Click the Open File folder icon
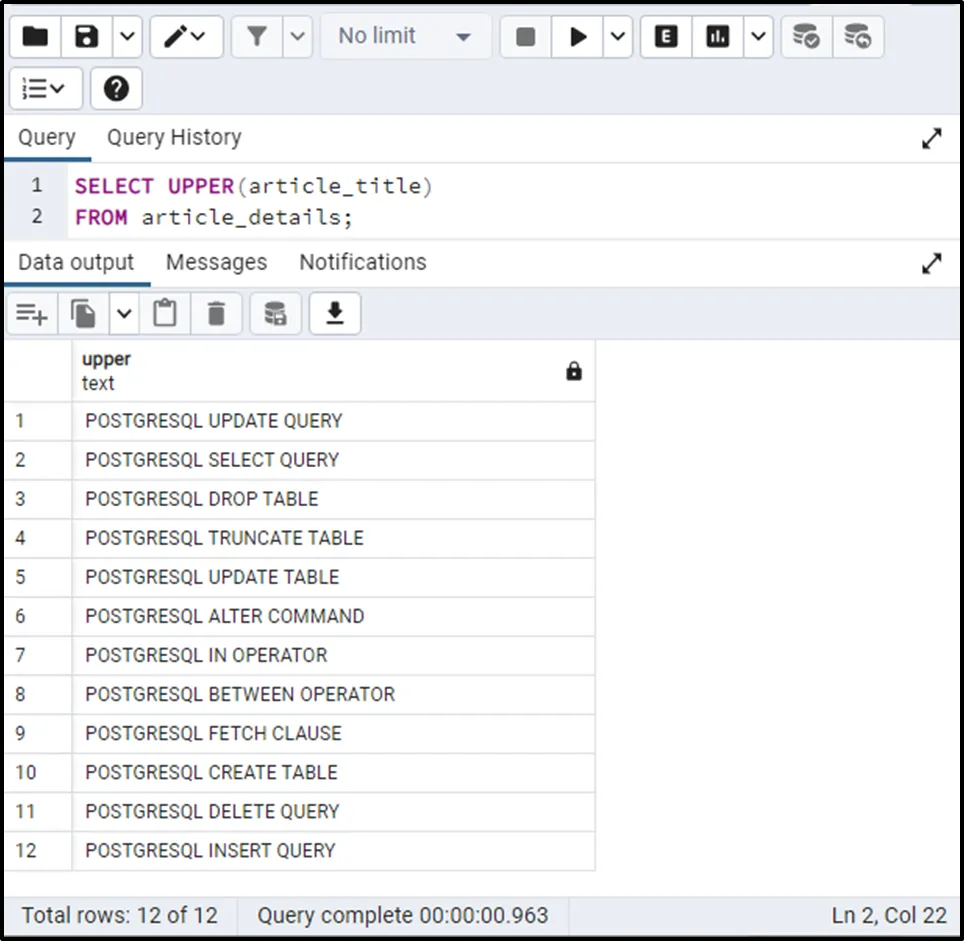964x941 pixels. pyautogui.click(x=35, y=37)
